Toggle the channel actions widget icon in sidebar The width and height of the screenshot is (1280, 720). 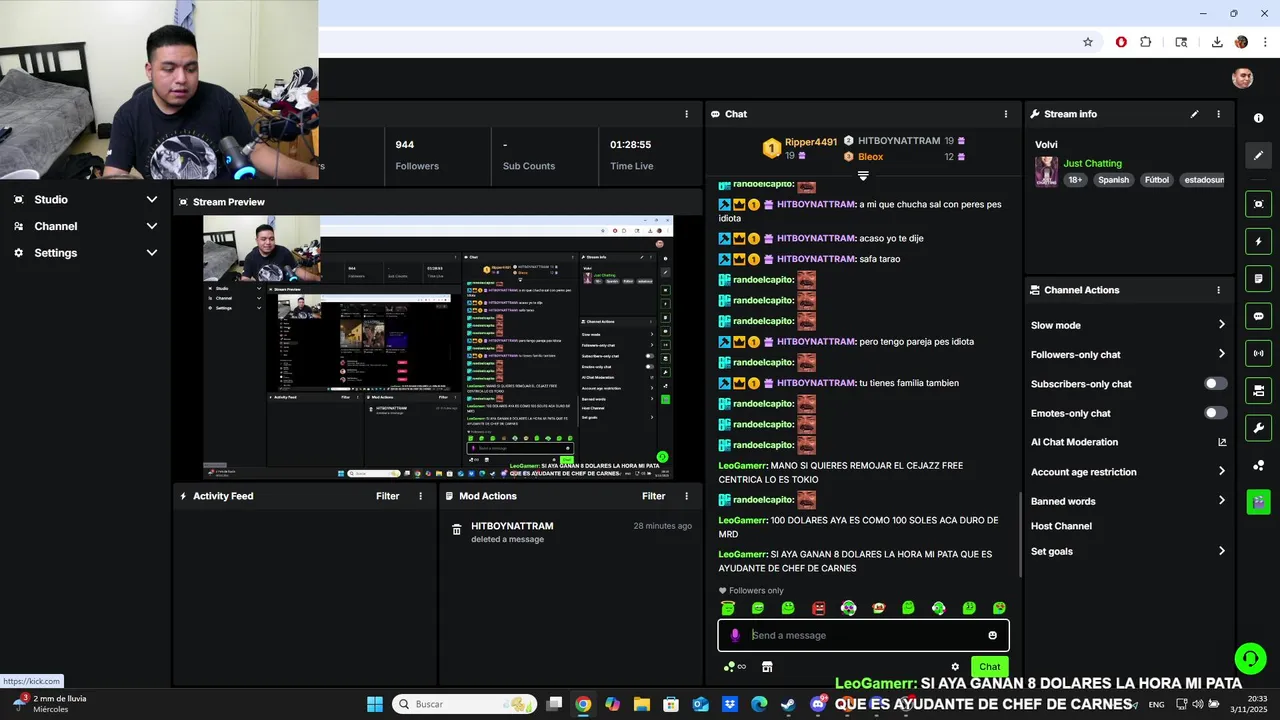click(1258, 390)
